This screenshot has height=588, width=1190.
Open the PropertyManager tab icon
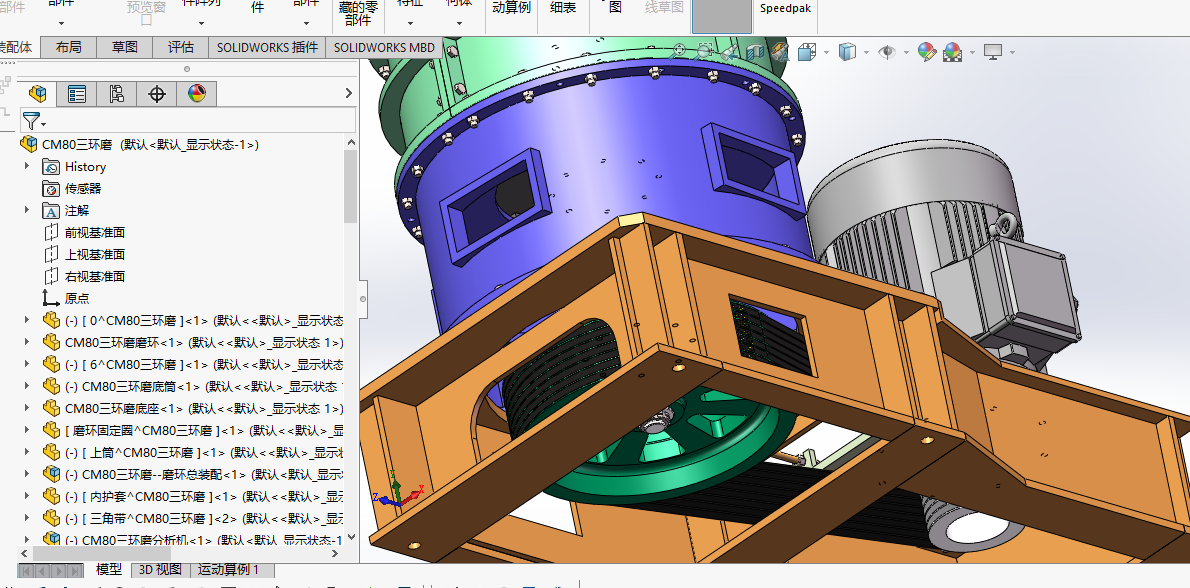(77, 93)
